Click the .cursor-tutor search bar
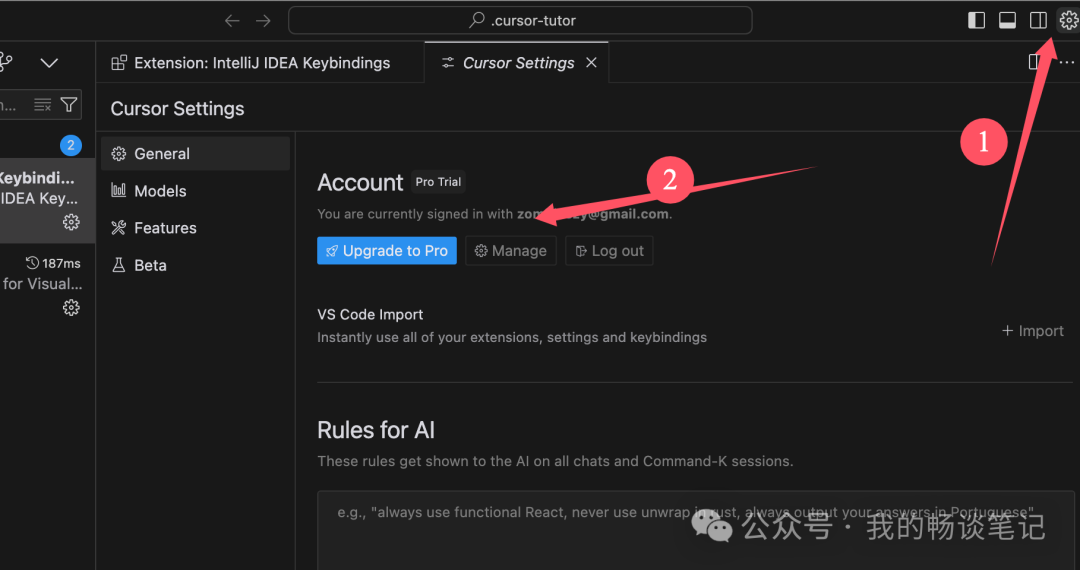Screen dimensions: 1080x570 (520, 20)
